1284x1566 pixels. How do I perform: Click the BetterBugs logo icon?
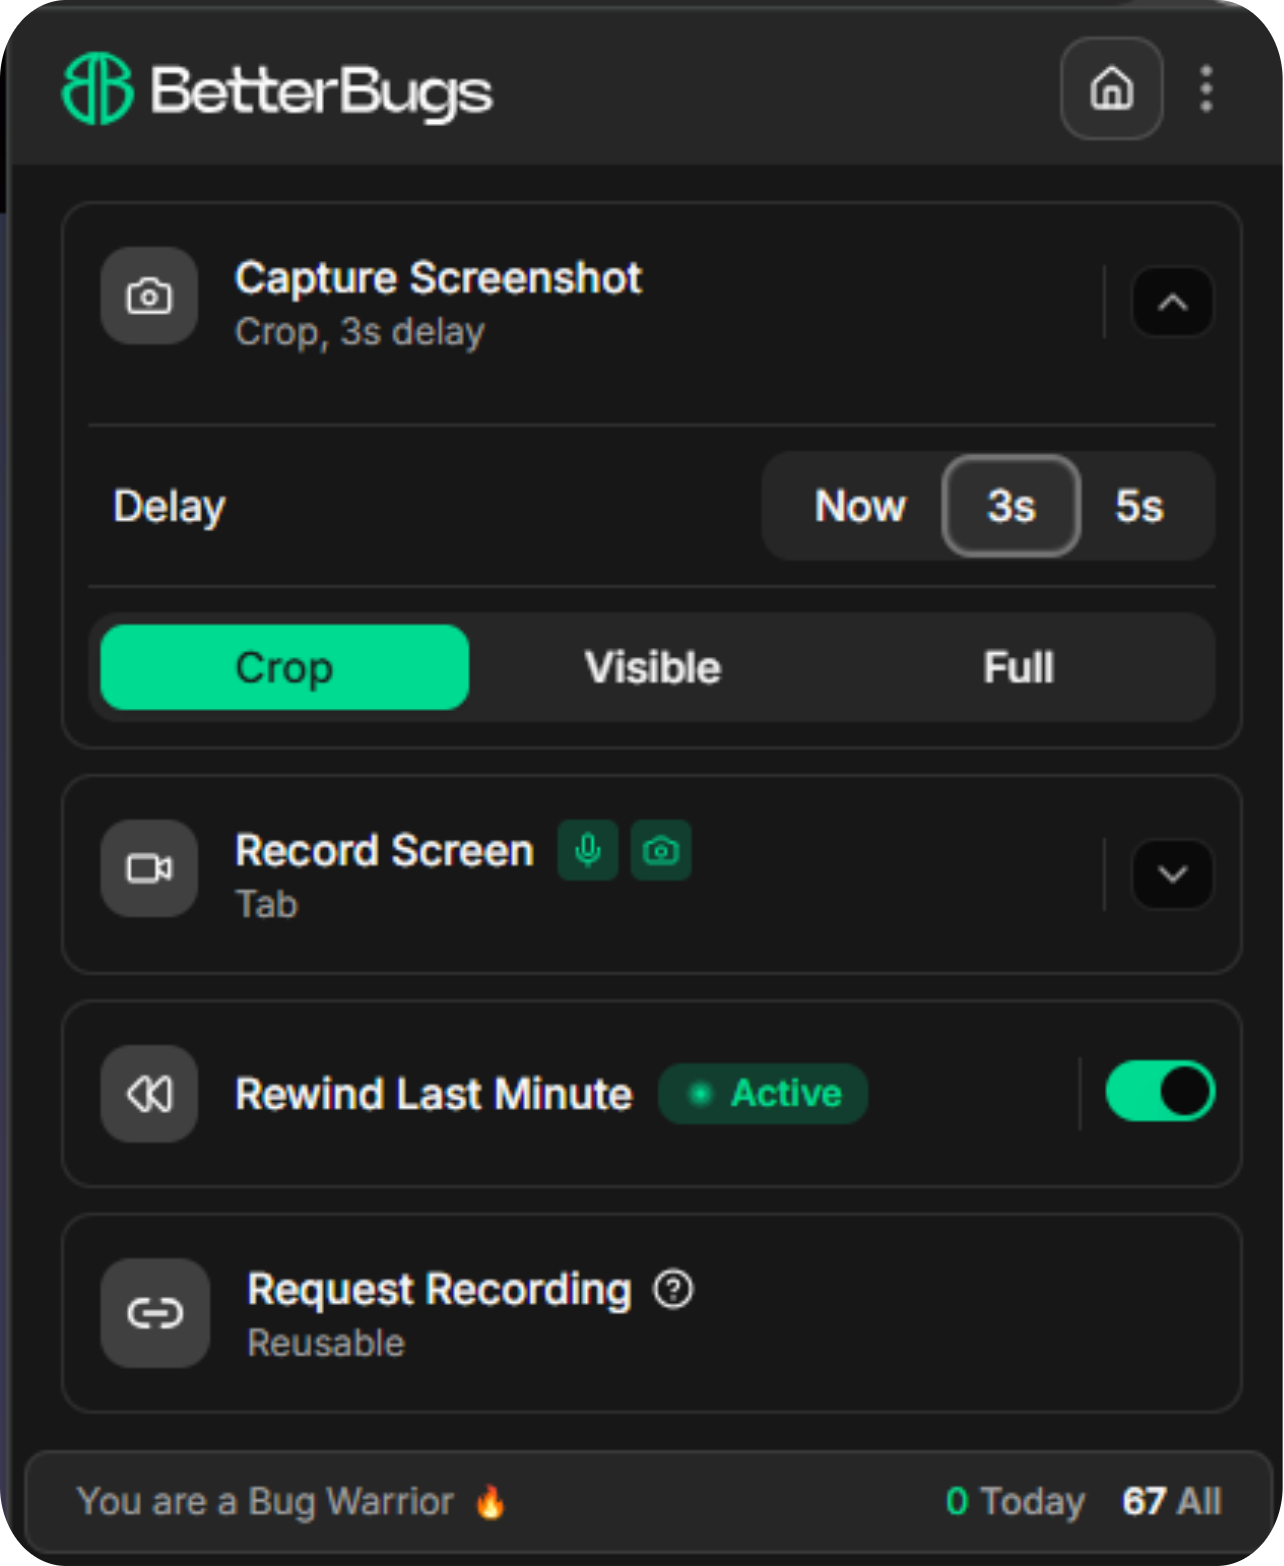[97, 89]
